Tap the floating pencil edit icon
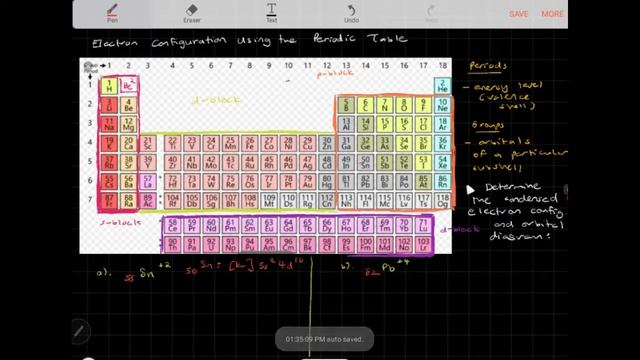The width and height of the screenshot is (640, 360). click(79, 331)
